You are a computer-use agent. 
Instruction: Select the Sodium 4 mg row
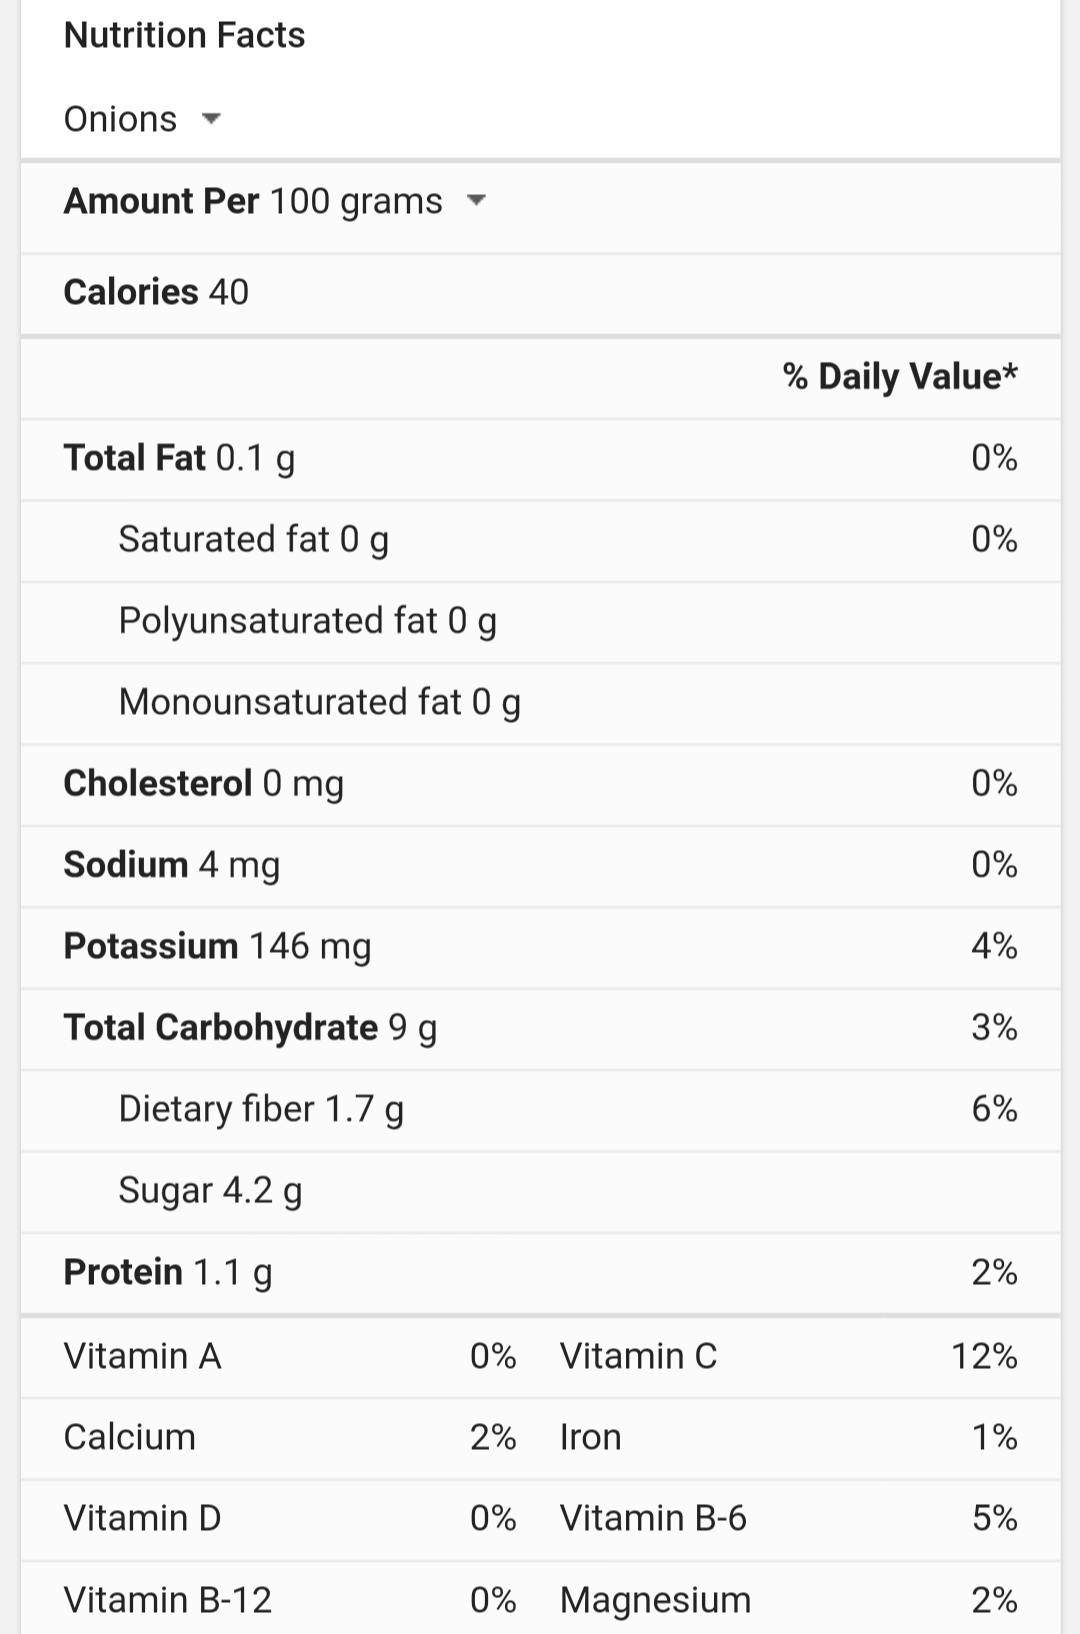coord(540,866)
